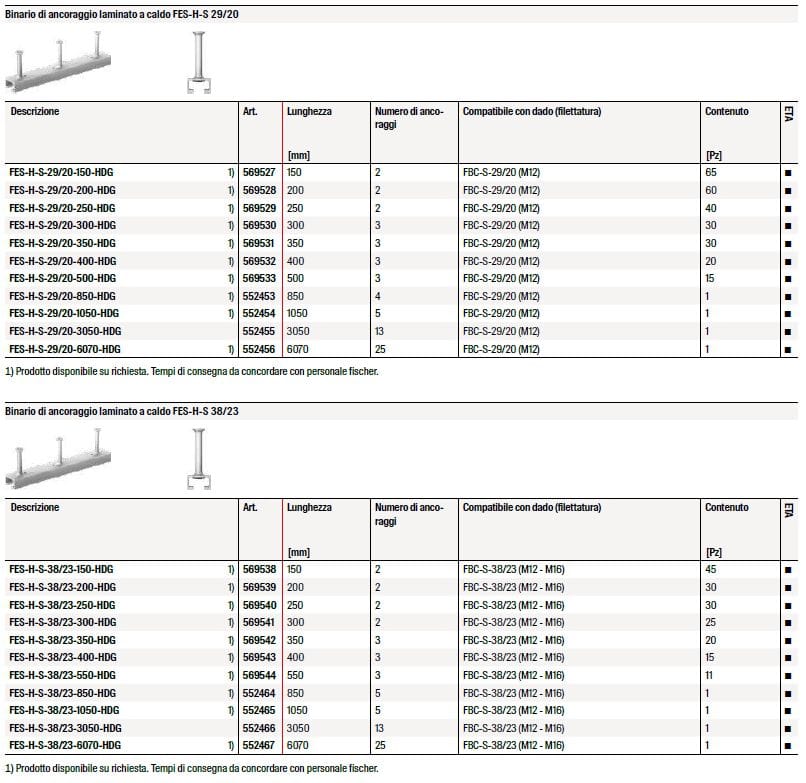
Task: Click the rotated ETA header of first table
Action: 788,117
